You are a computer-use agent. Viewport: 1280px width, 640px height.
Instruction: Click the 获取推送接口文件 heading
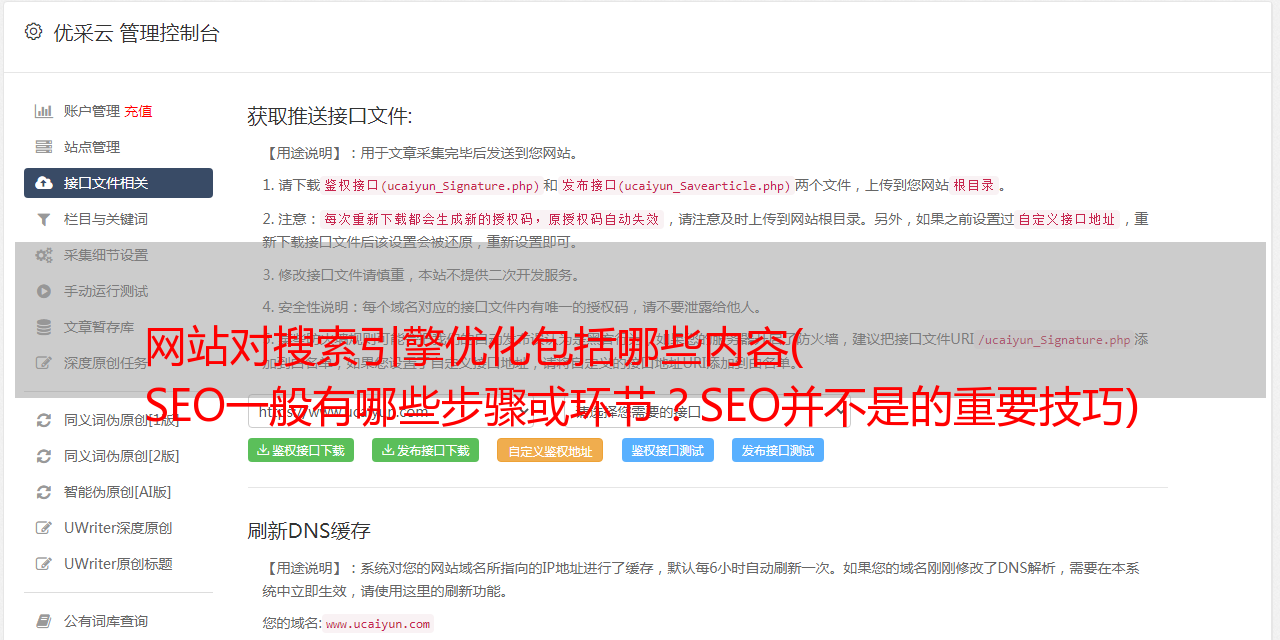(330, 116)
